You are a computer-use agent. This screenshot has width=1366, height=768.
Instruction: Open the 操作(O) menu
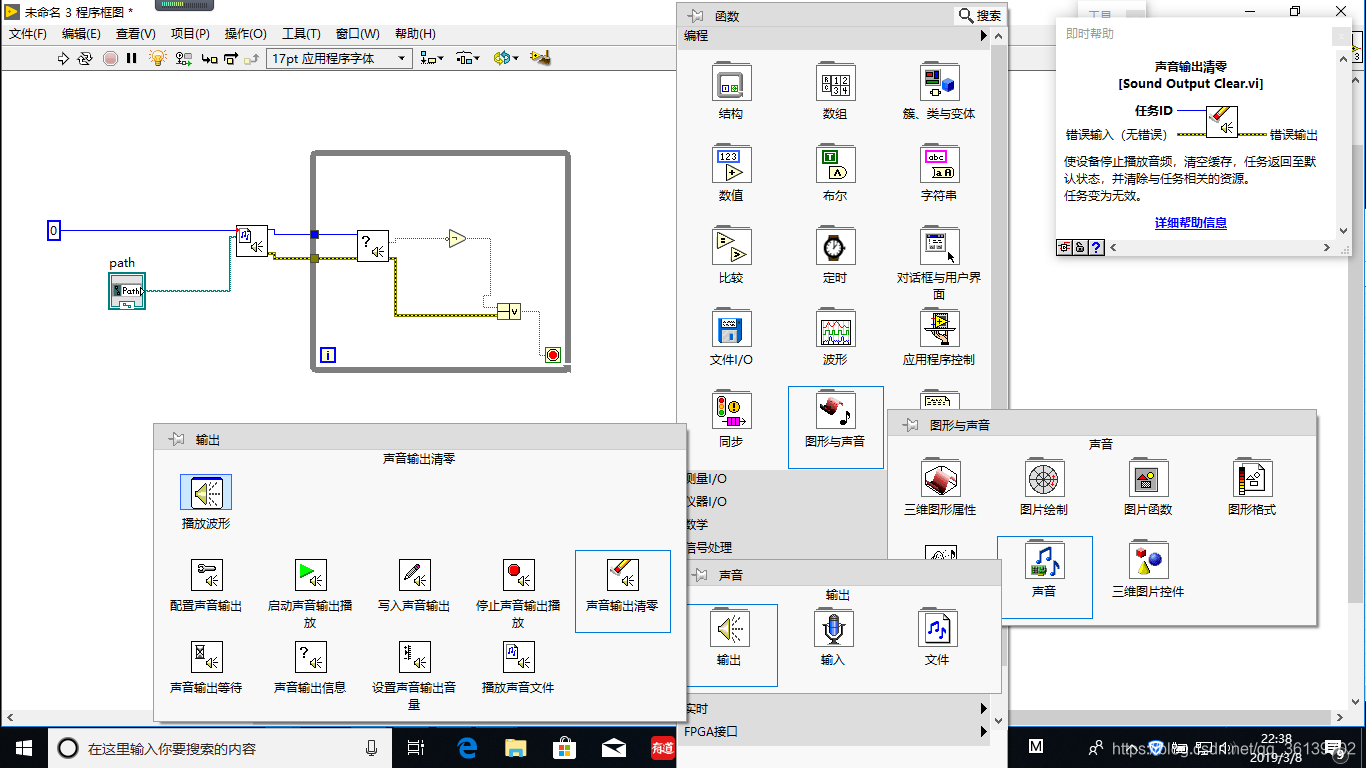245,33
